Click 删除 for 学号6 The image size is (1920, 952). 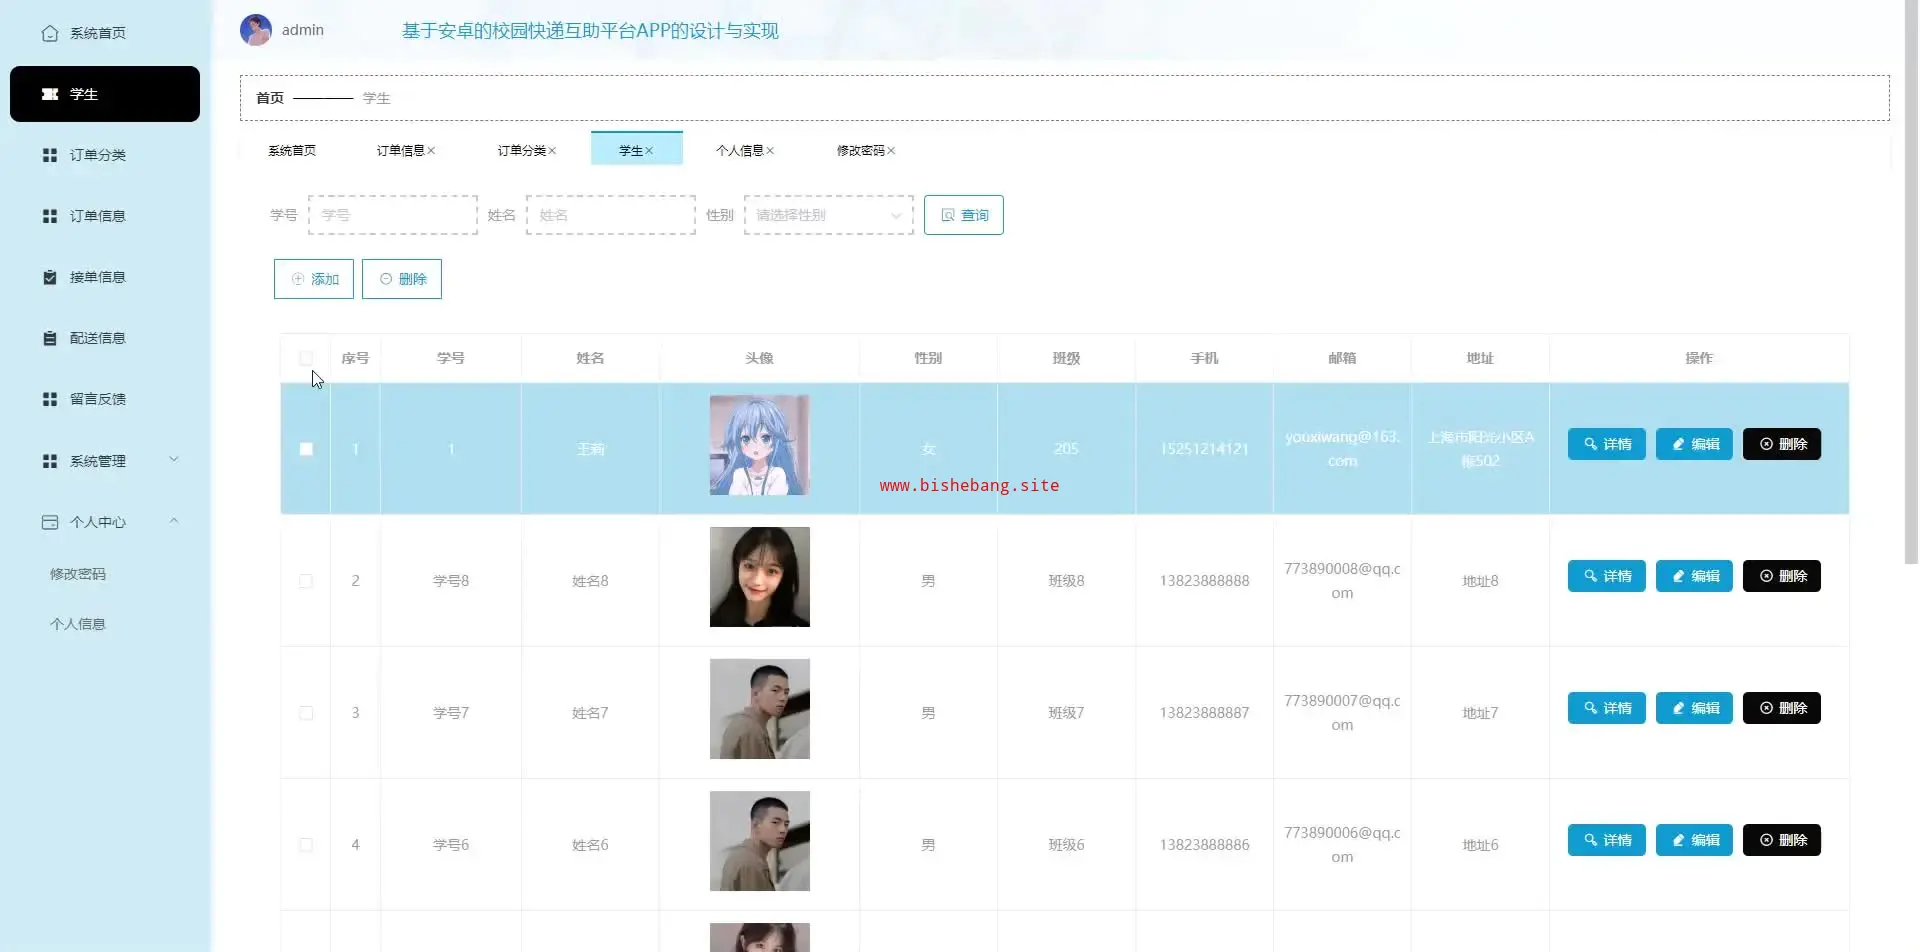click(1782, 840)
